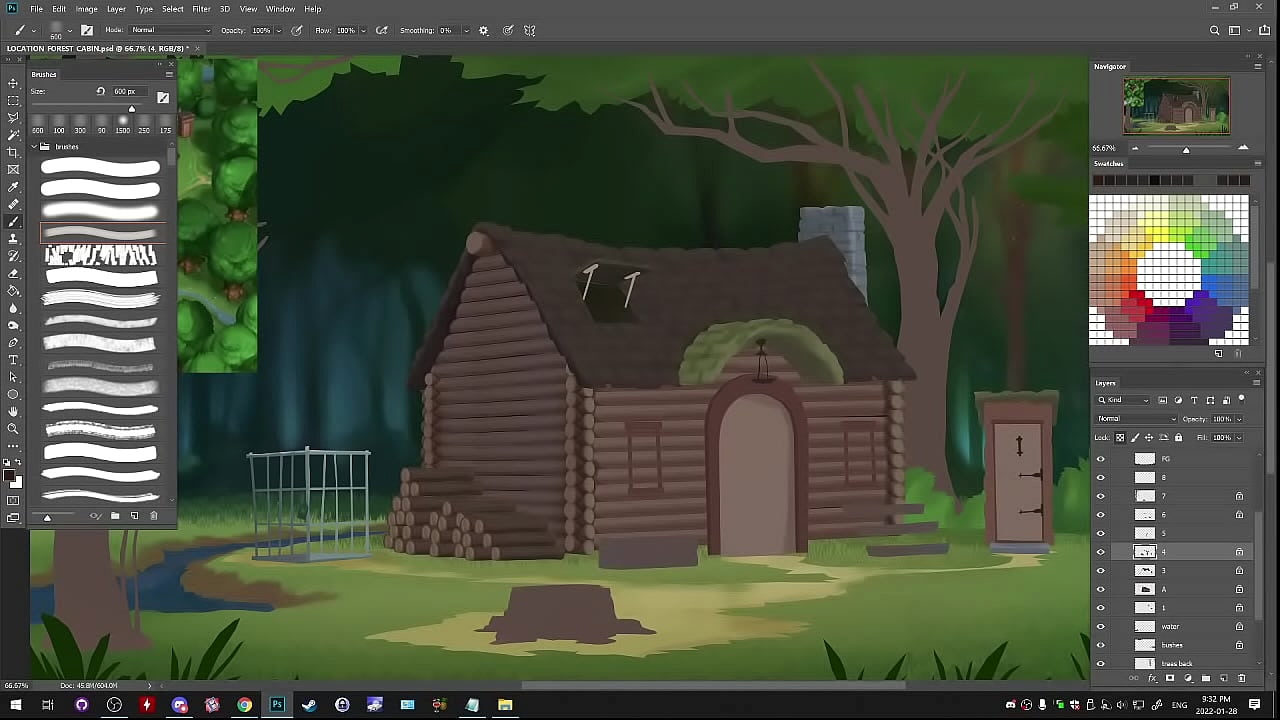Choose the Type tool
This screenshot has height=720, width=1280.
coord(13,360)
